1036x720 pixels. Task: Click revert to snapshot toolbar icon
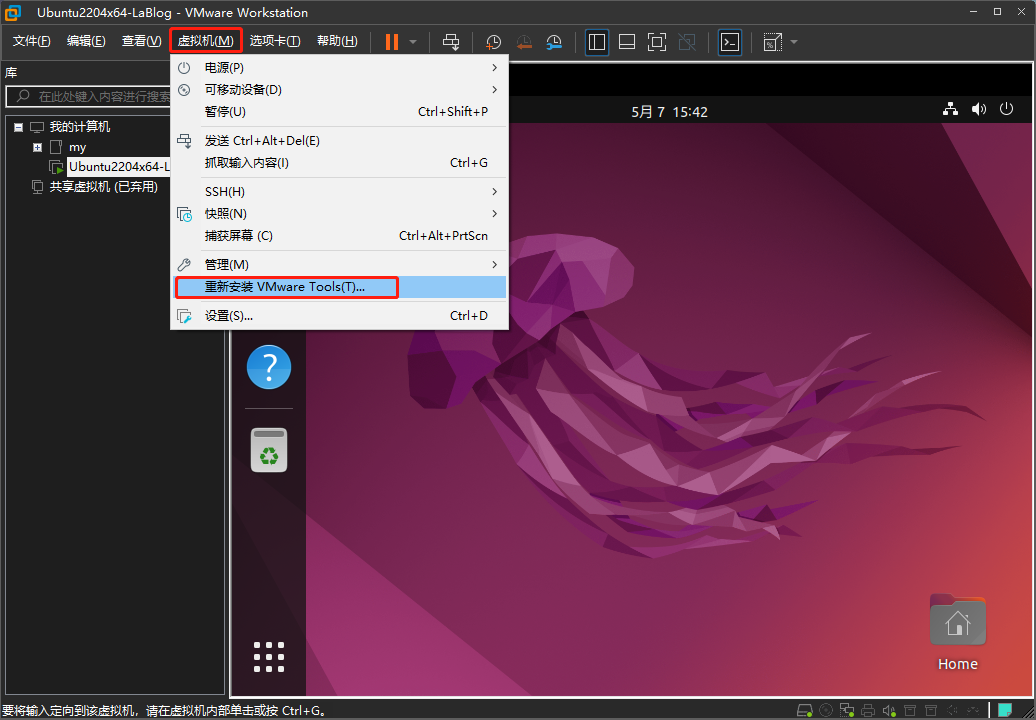tap(524, 42)
